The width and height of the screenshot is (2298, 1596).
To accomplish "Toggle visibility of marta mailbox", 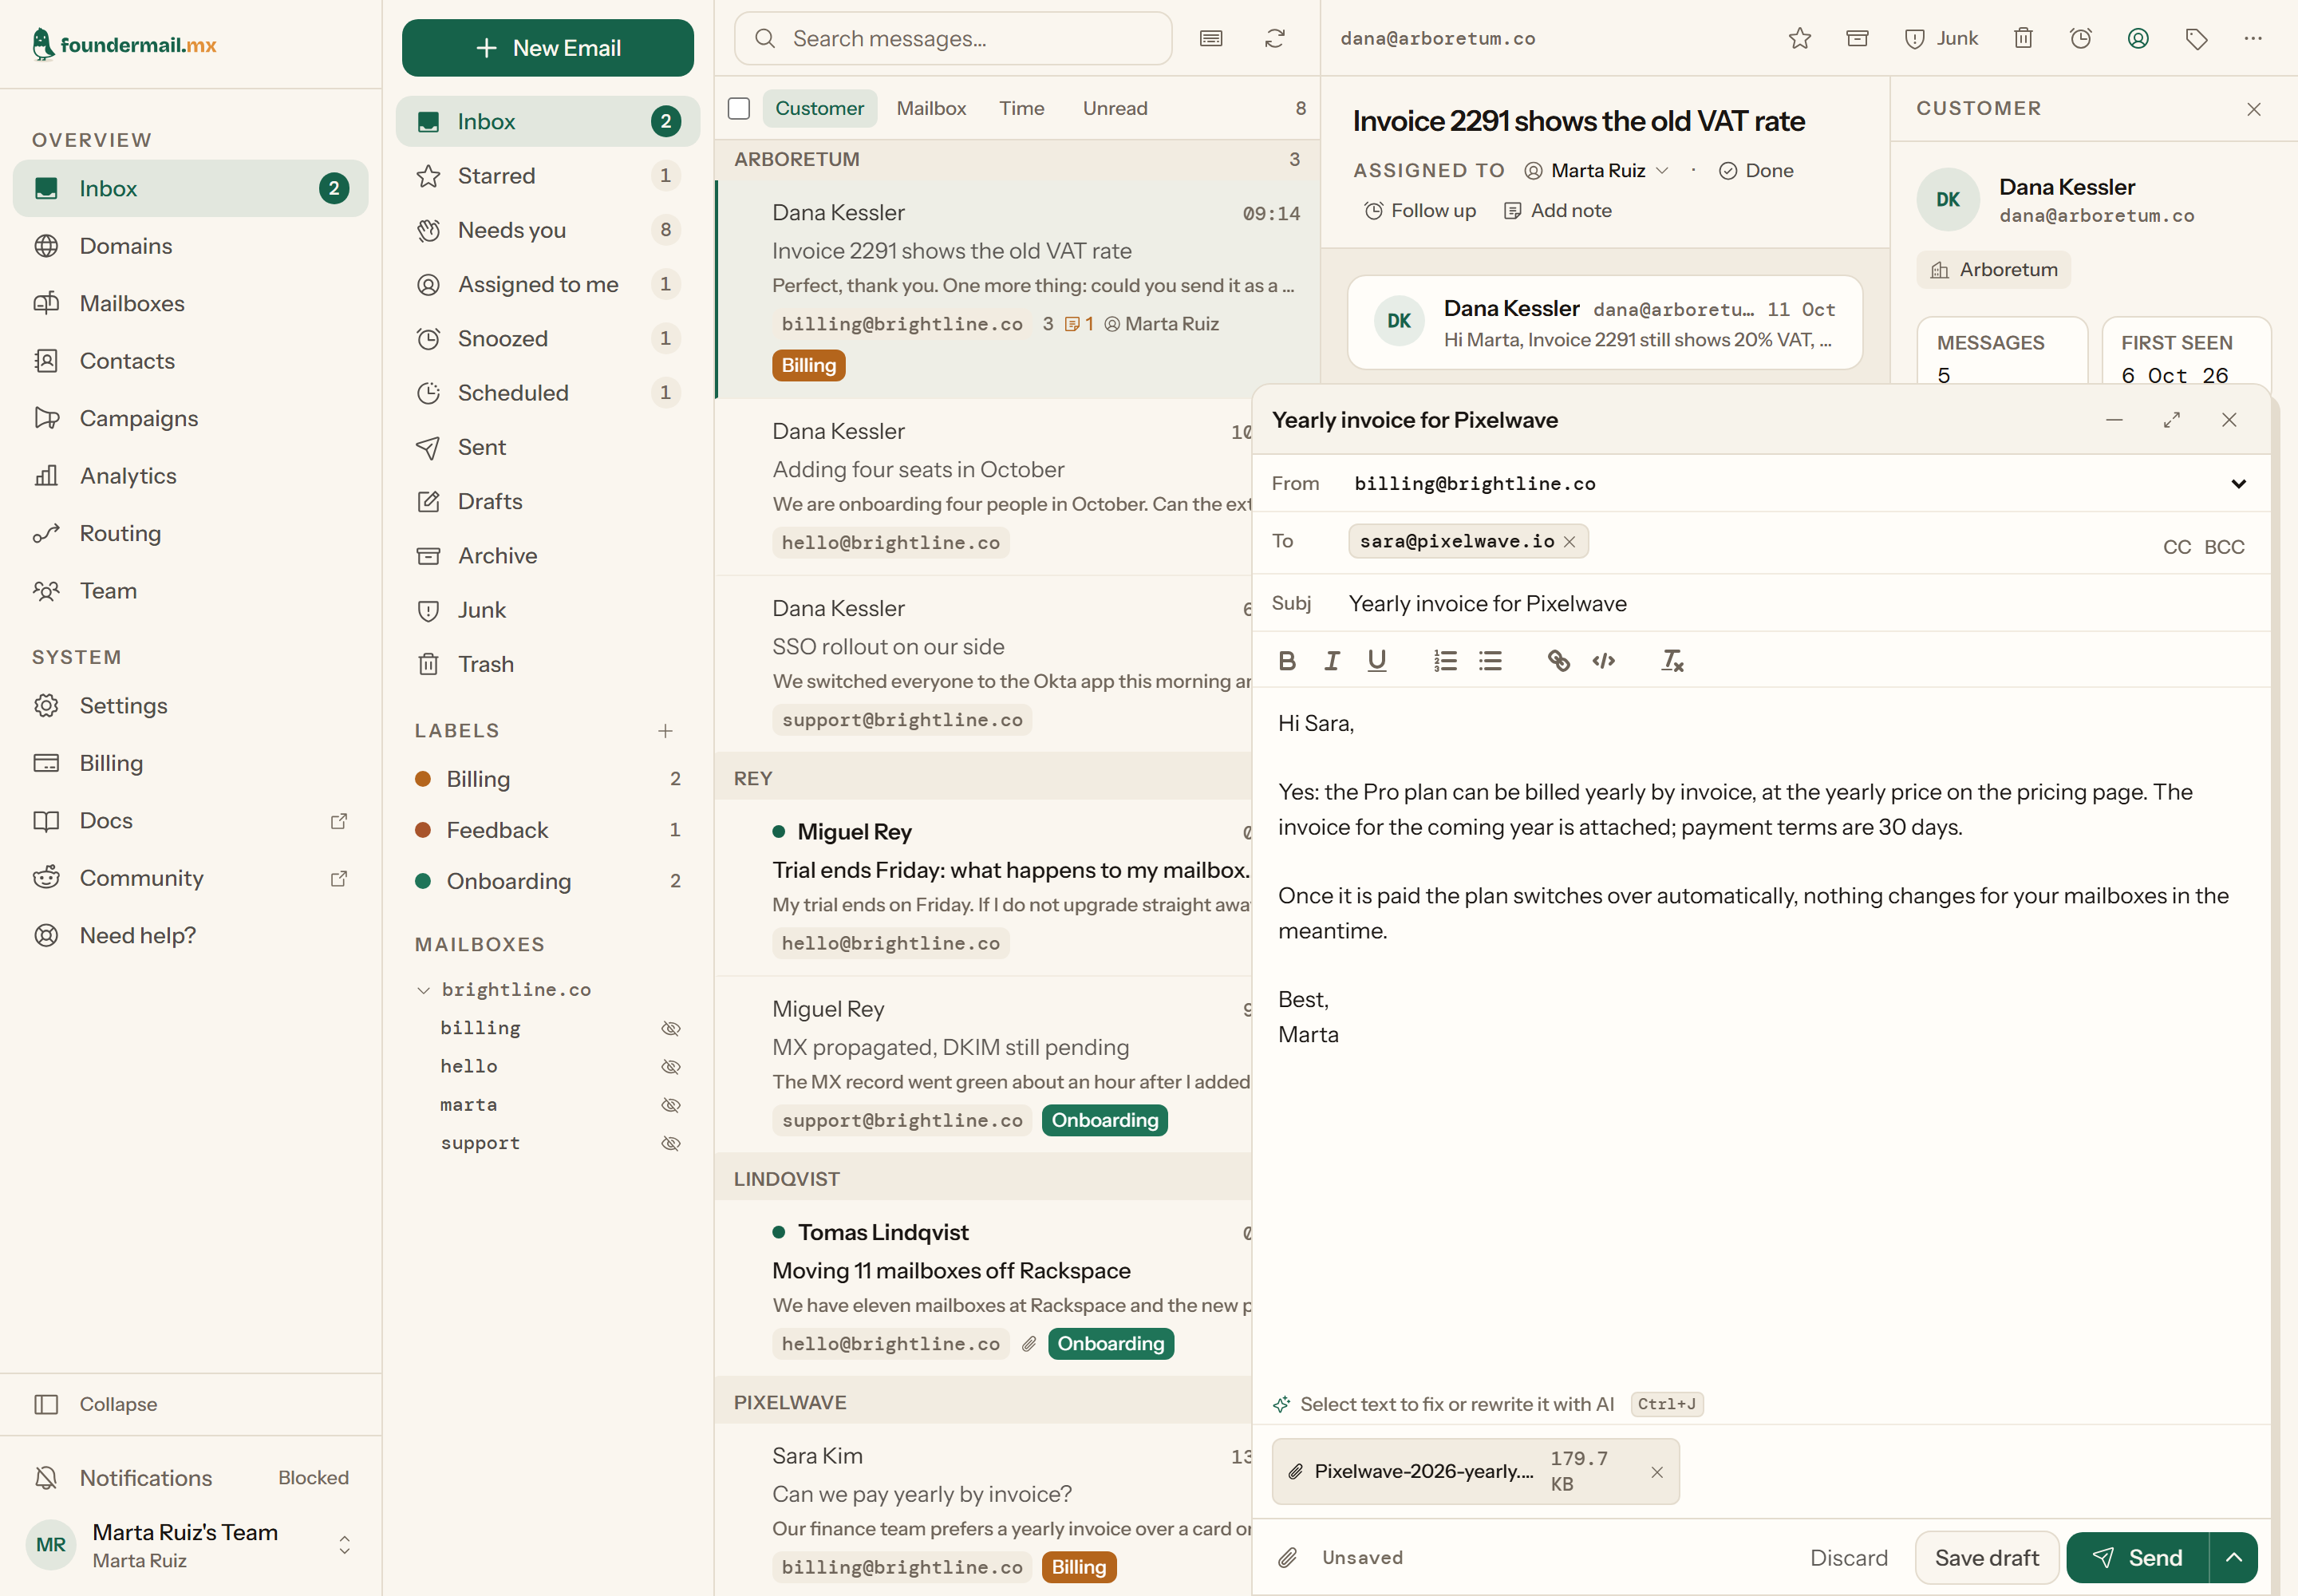I will pyautogui.click(x=671, y=1105).
